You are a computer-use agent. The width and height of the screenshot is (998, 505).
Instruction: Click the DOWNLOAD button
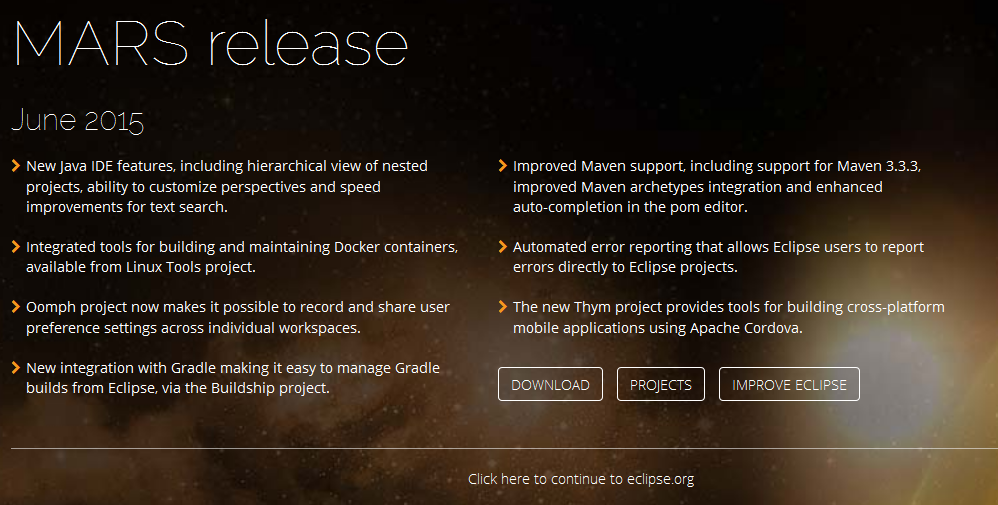pyautogui.click(x=550, y=384)
